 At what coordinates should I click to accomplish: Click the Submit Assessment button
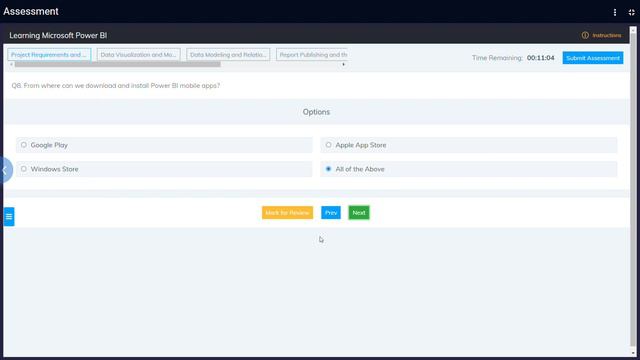(x=593, y=58)
